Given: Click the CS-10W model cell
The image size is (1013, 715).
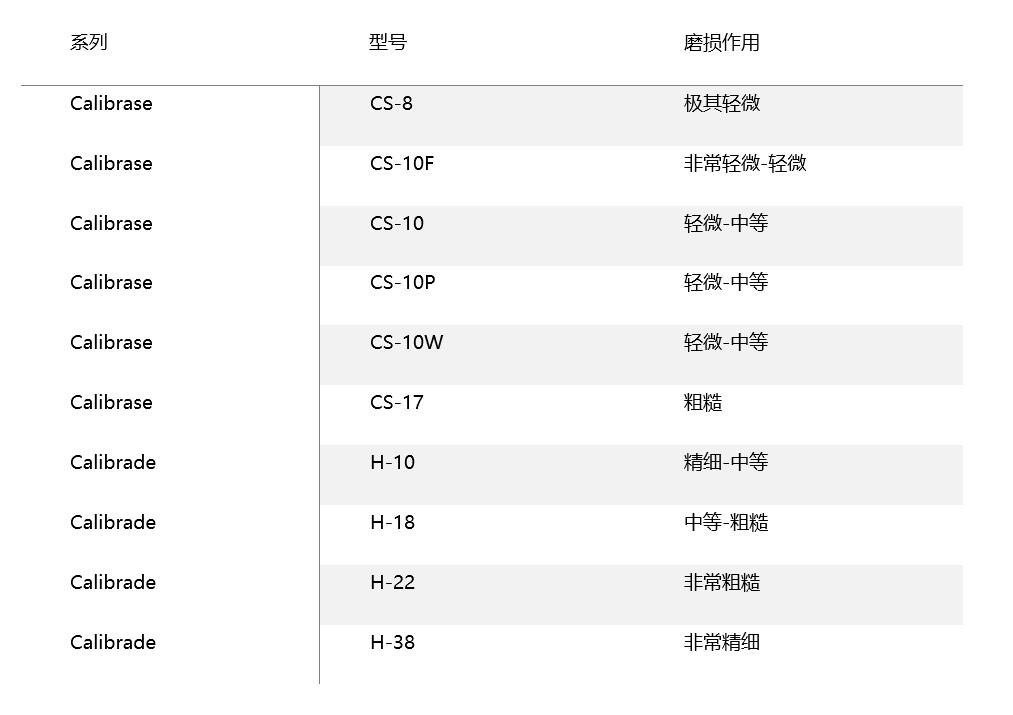Looking at the screenshot, I should pyautogui.click(x=406, y=342).
